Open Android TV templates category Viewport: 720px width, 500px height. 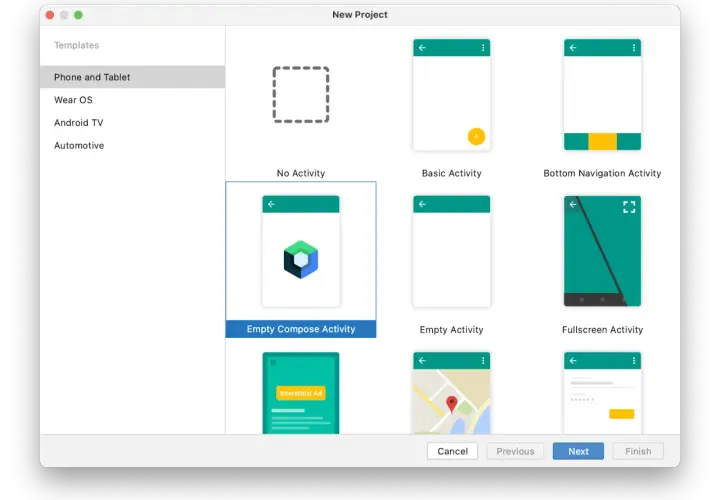point(132,123)
